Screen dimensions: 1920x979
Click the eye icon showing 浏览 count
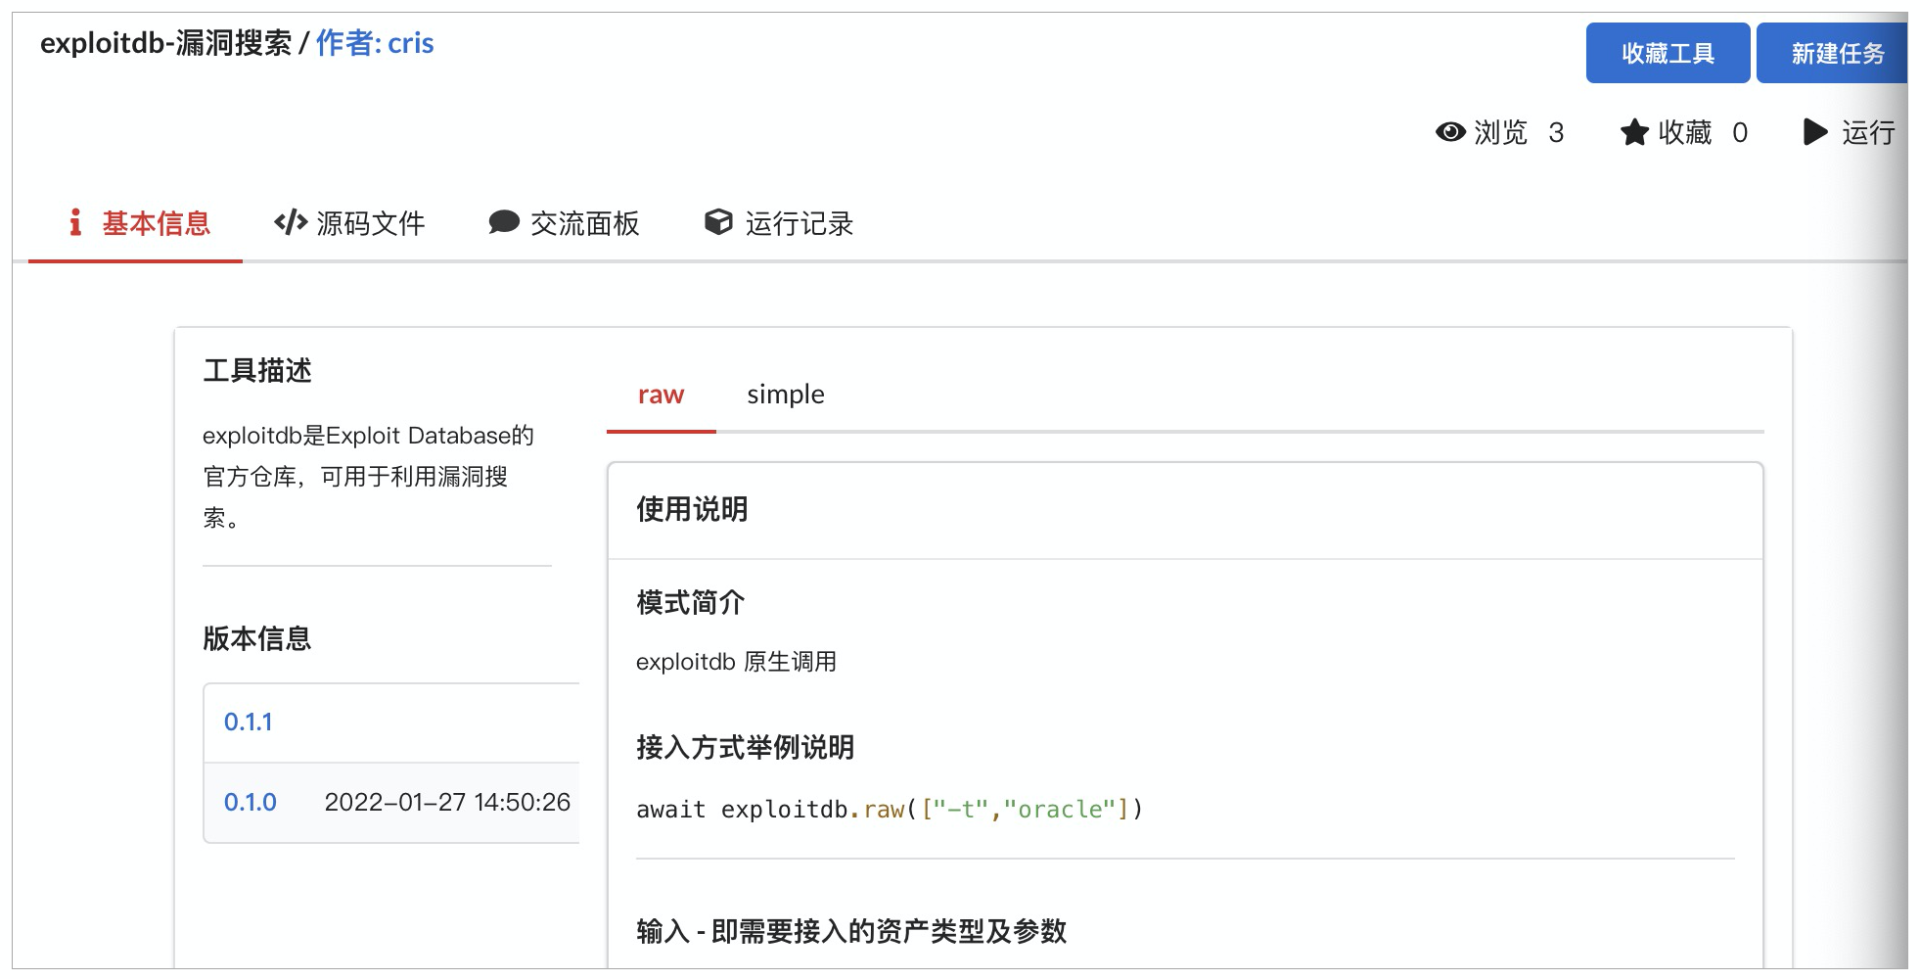(x=1452, y=132)
